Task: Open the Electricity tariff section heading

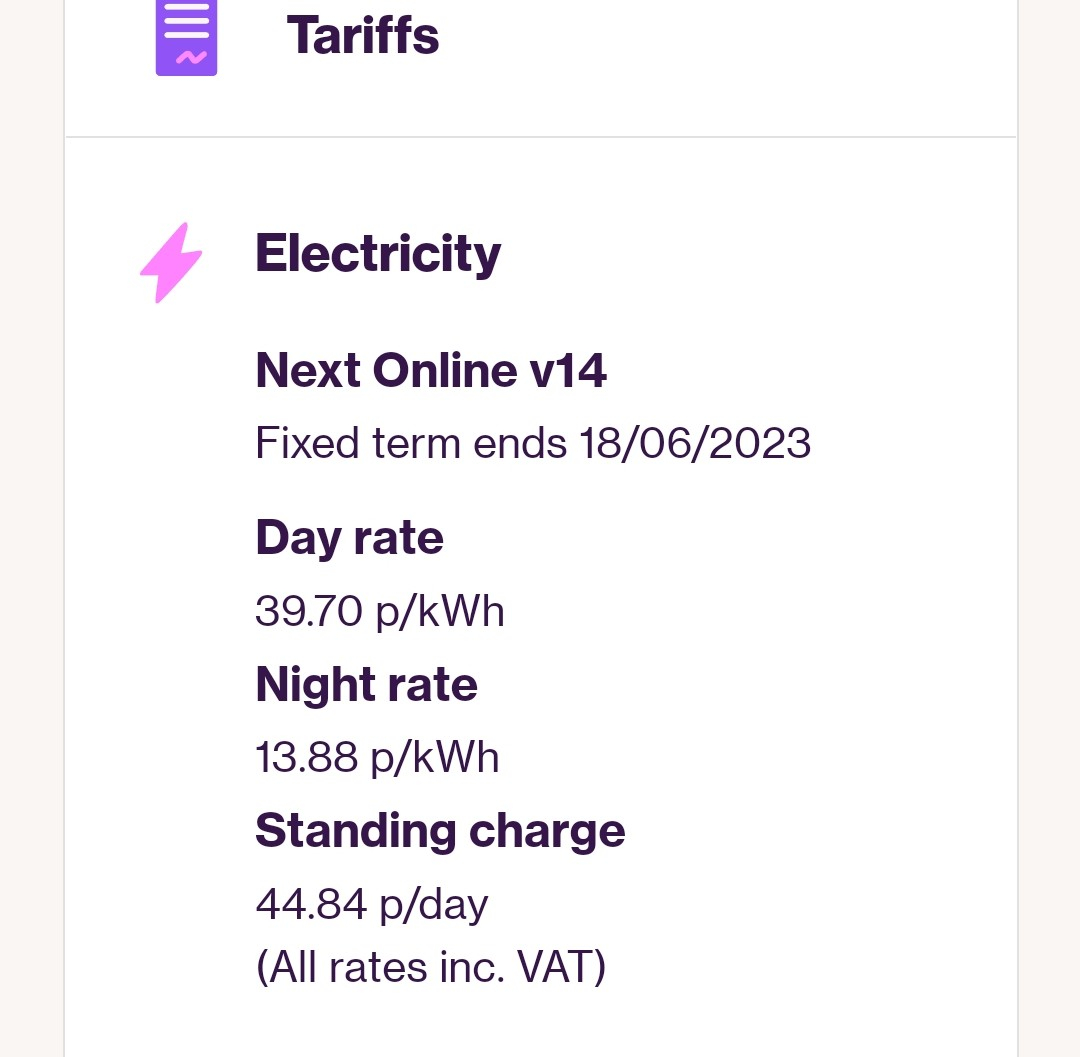Action: [378, 253]
